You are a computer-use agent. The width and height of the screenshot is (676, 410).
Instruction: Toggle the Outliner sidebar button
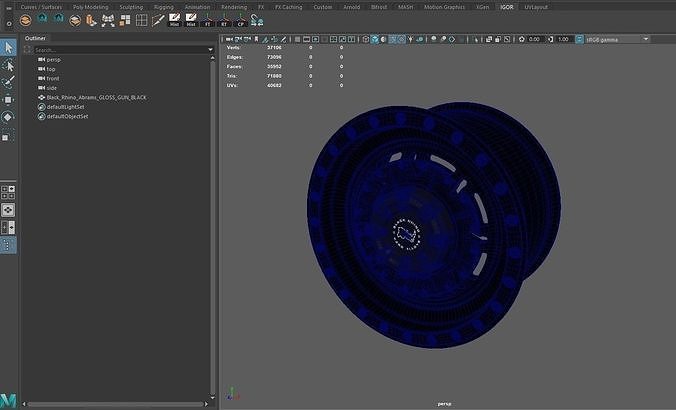coord(8,245)
